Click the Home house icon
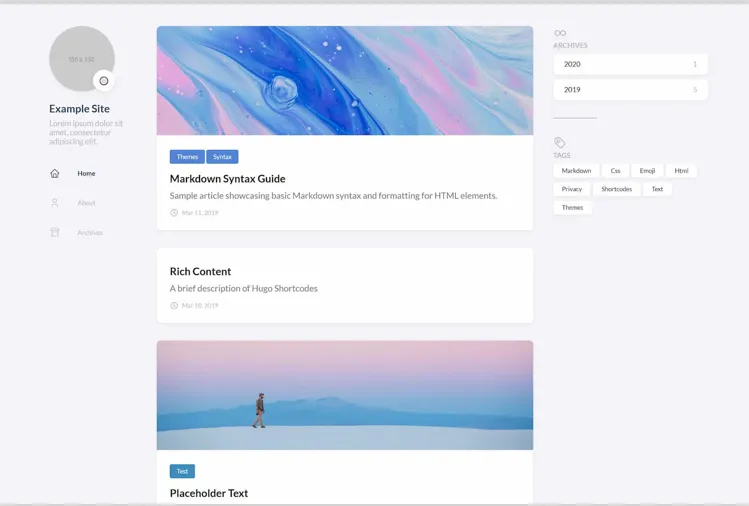 click(x=55, y=173)
